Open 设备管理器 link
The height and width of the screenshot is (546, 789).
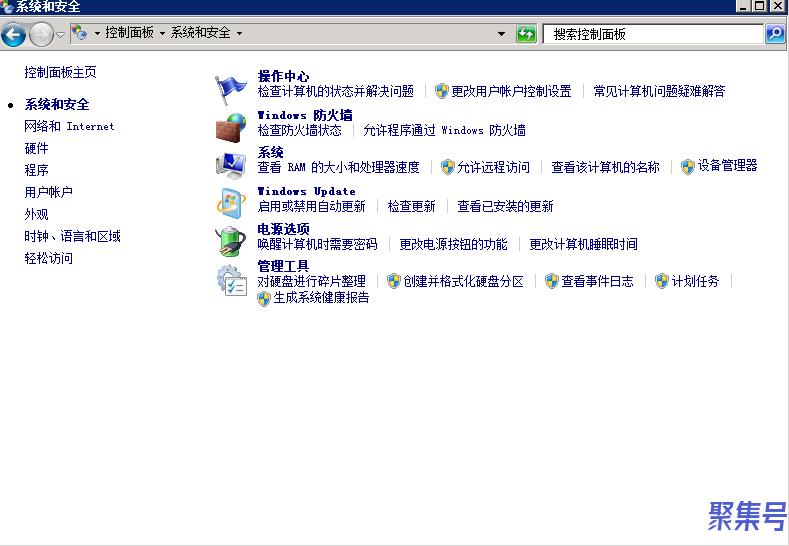[727, 166]
